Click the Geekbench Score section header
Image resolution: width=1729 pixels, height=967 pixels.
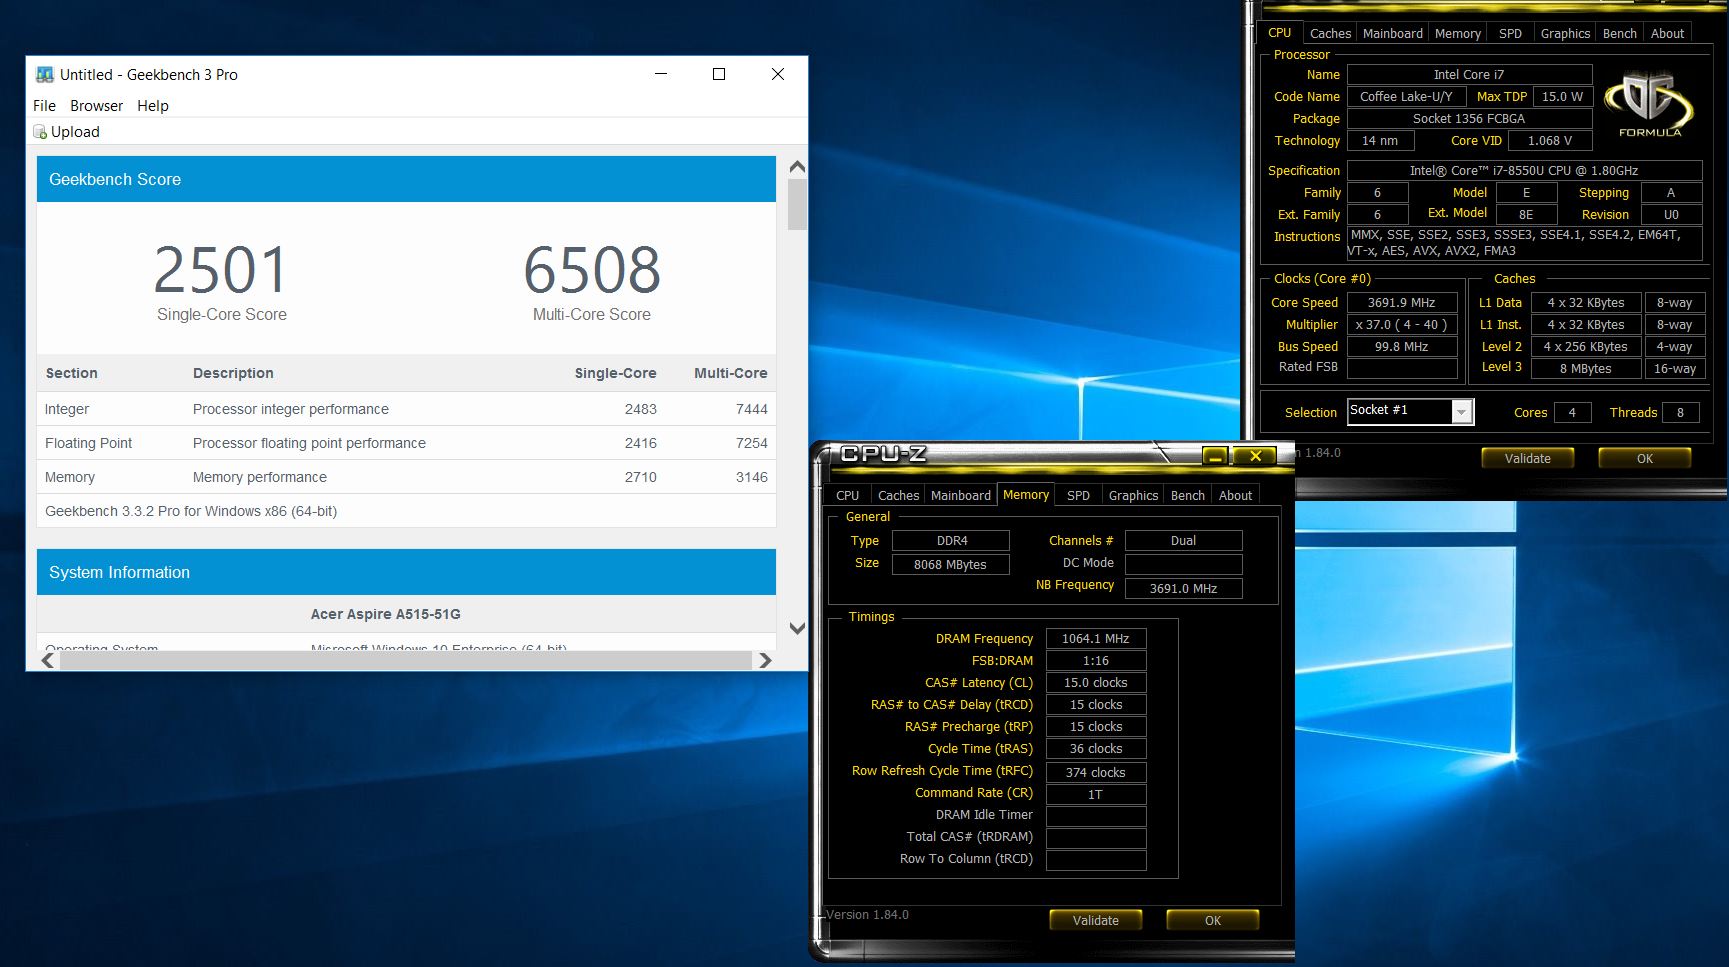coord(406,179)
